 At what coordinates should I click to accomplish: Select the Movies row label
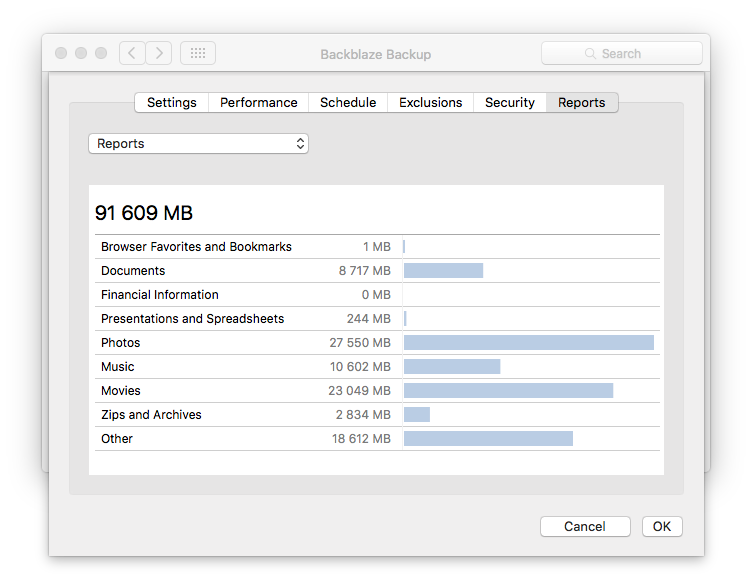[120, 390]
